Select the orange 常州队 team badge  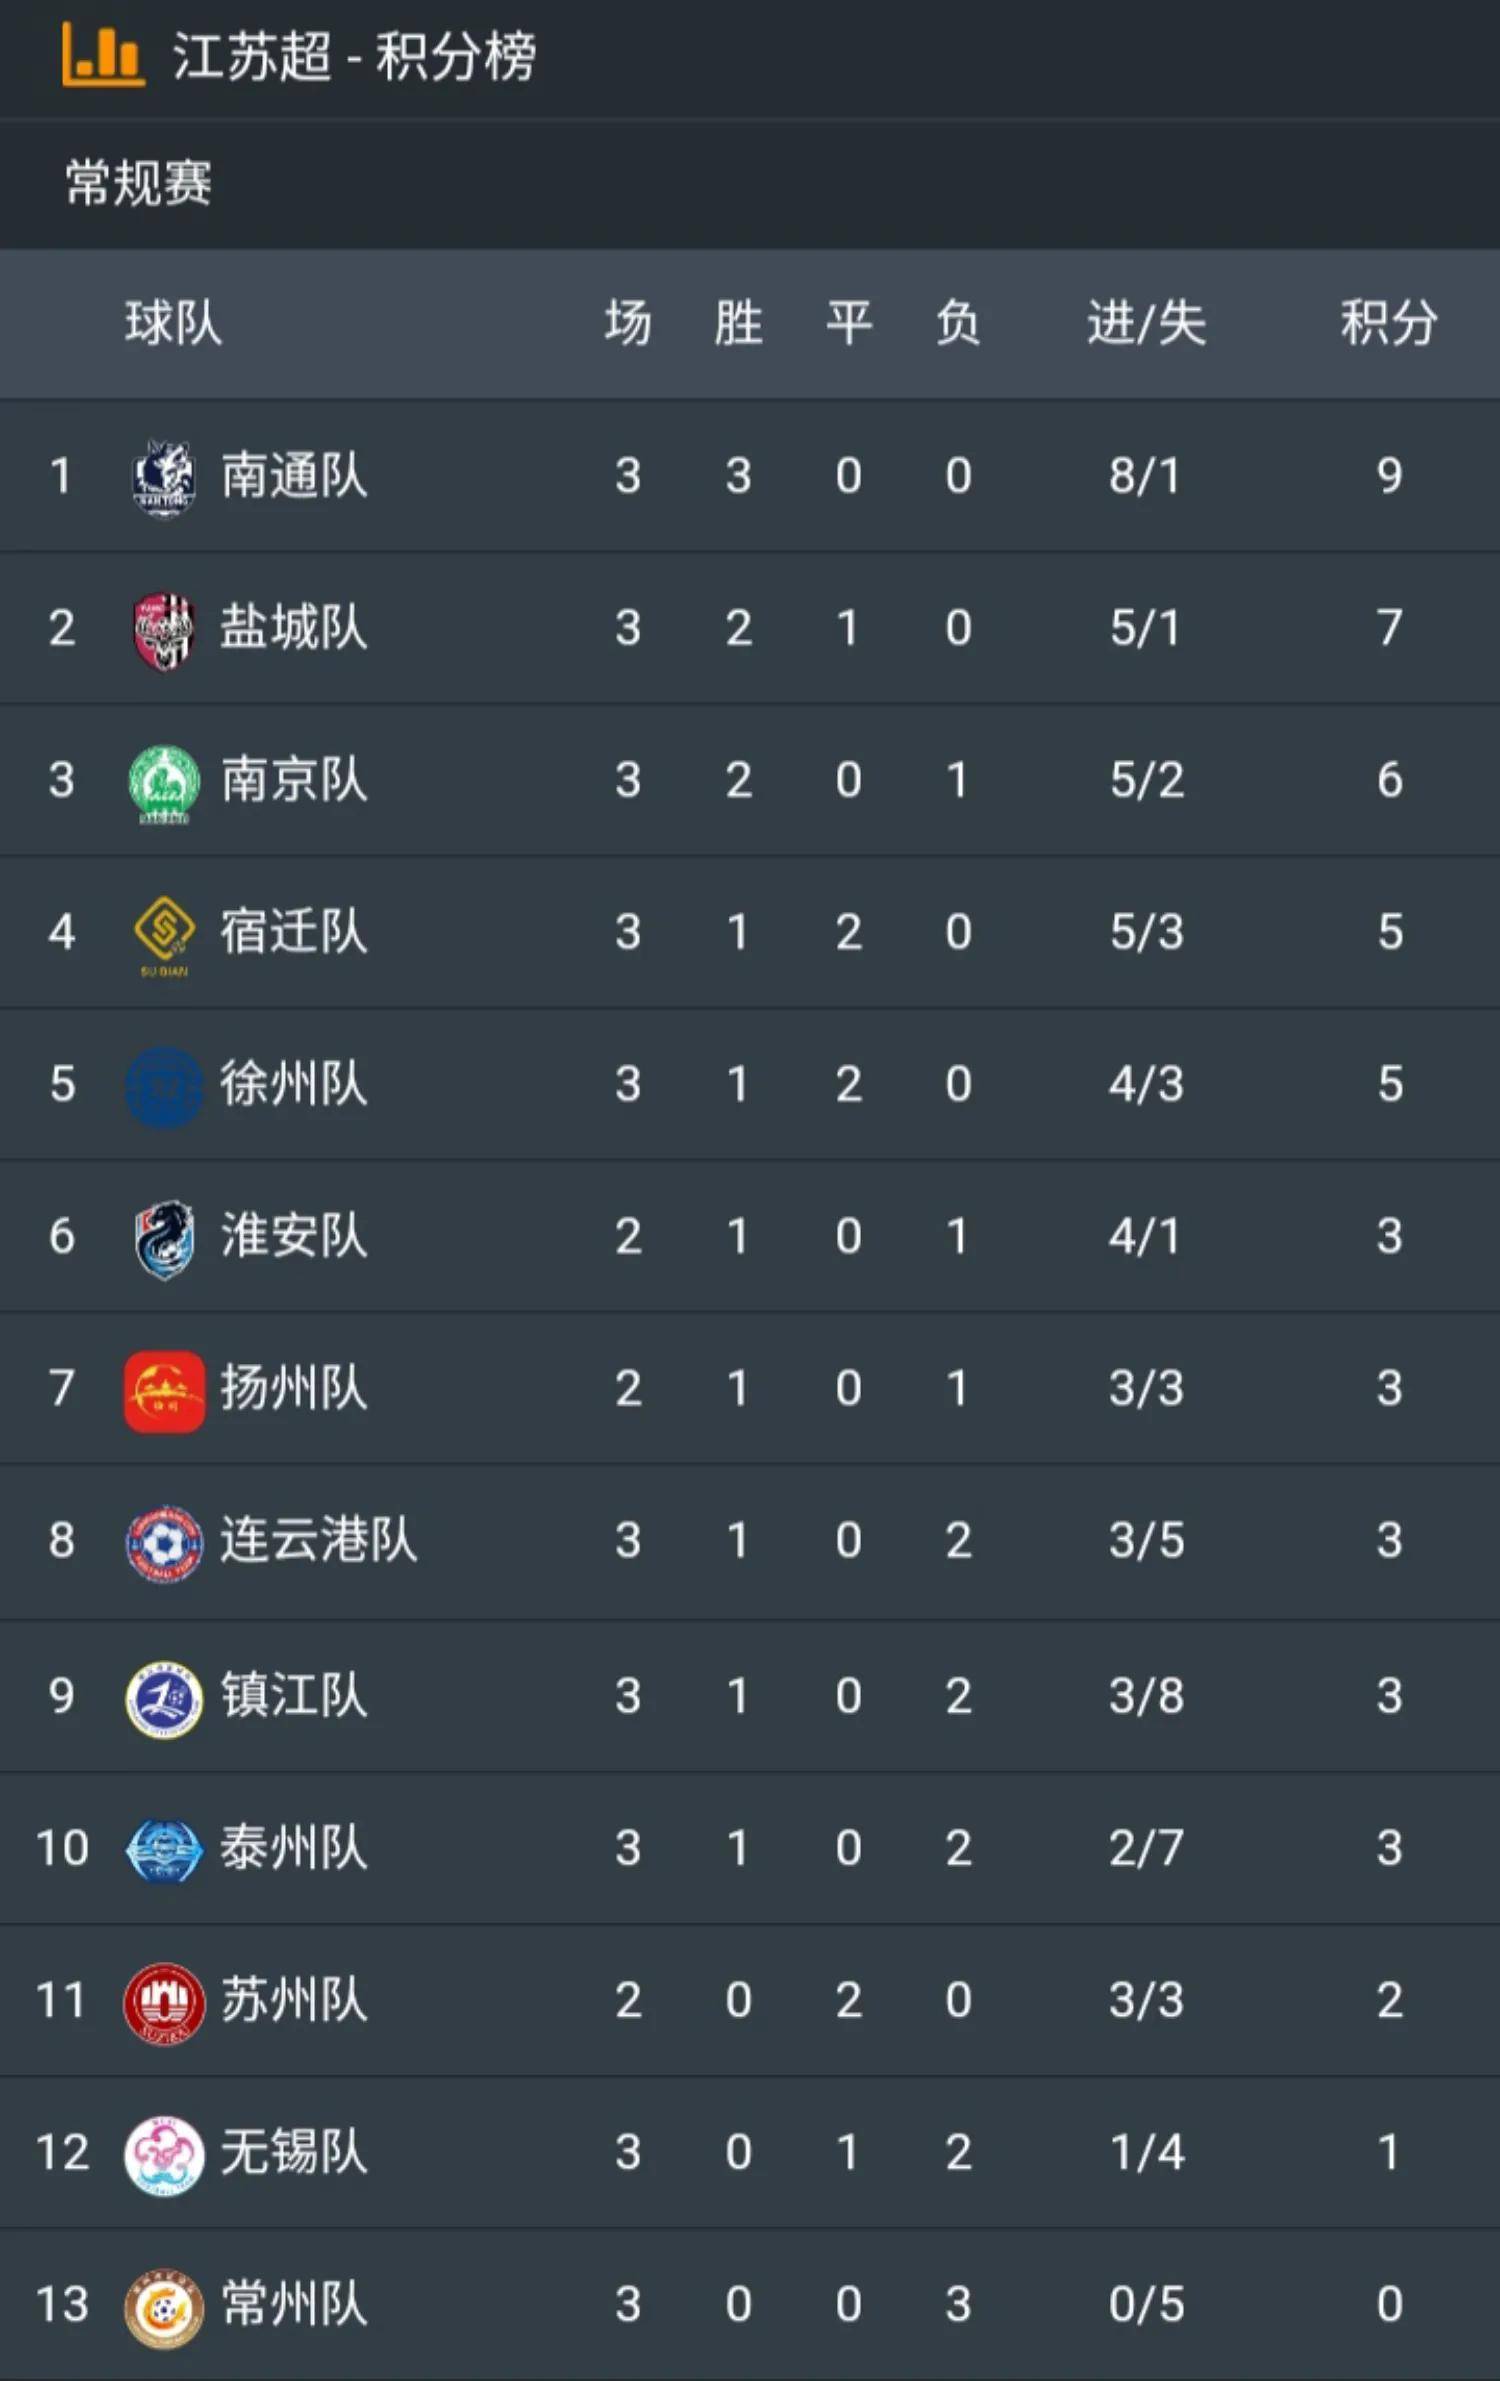tap(164, 2307)
